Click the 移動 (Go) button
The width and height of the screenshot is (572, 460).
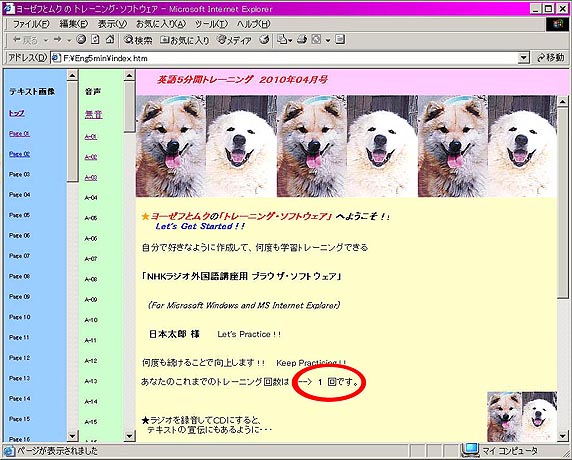pos(550,58)
